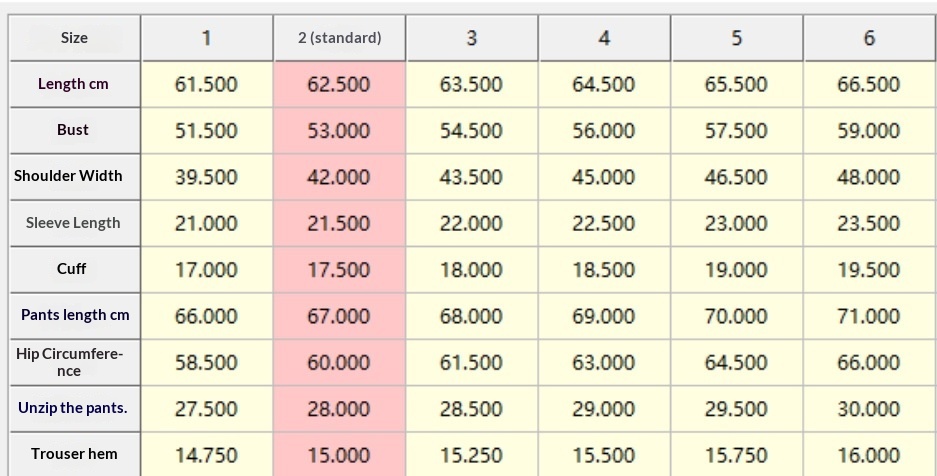
Task: Click the Shoulder Width row label
Action: coord(69,176)
